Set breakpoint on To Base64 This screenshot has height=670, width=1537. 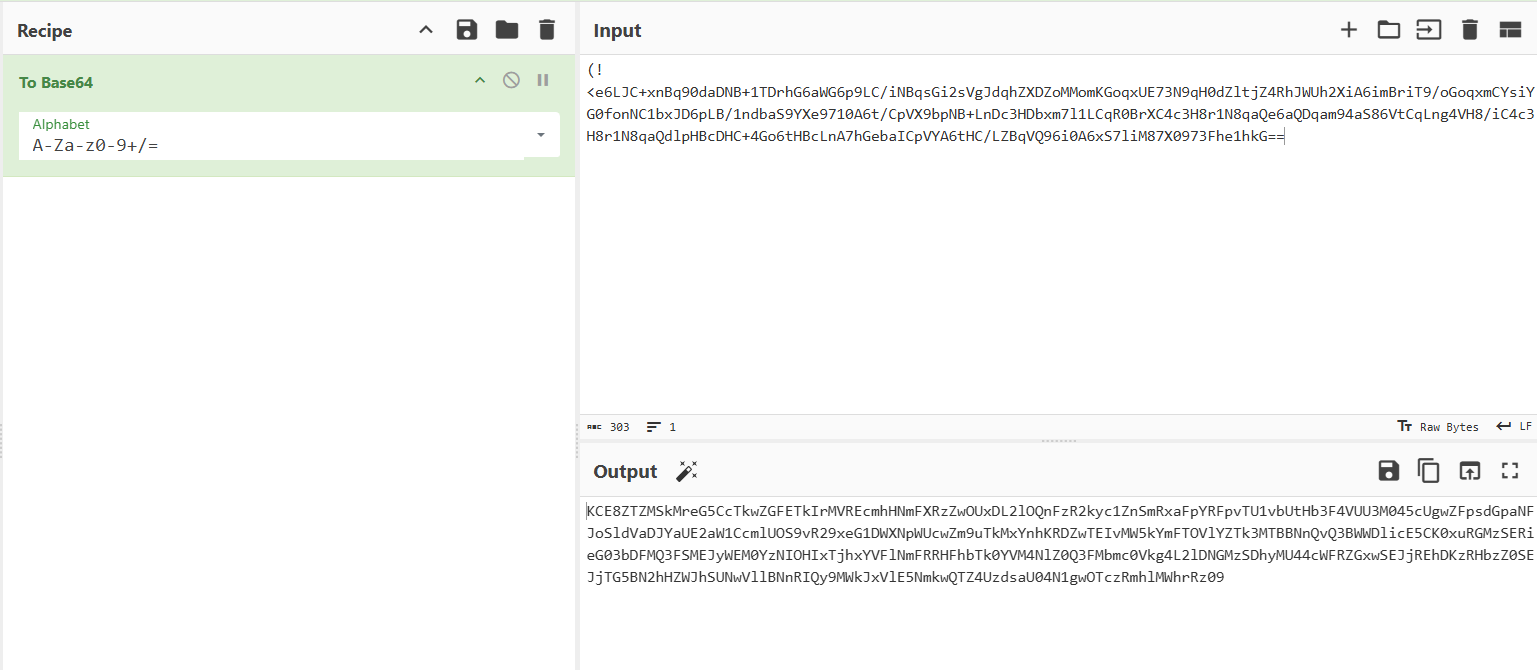point(543,80)
